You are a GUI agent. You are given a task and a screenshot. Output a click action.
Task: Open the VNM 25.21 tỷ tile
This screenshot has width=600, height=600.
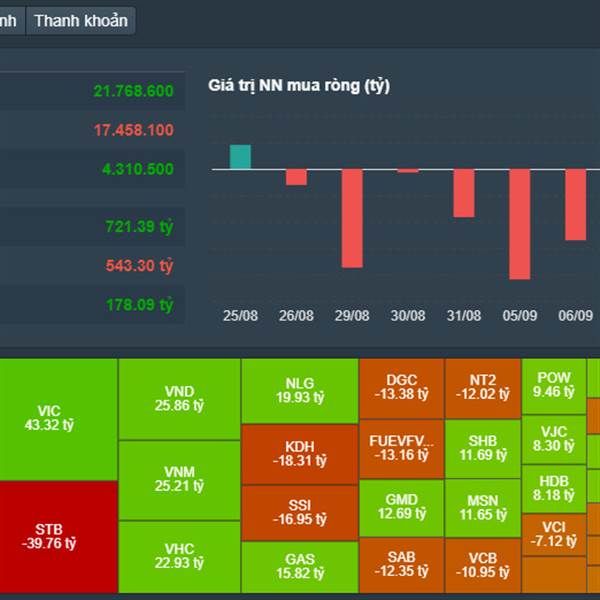click(179, 480)
